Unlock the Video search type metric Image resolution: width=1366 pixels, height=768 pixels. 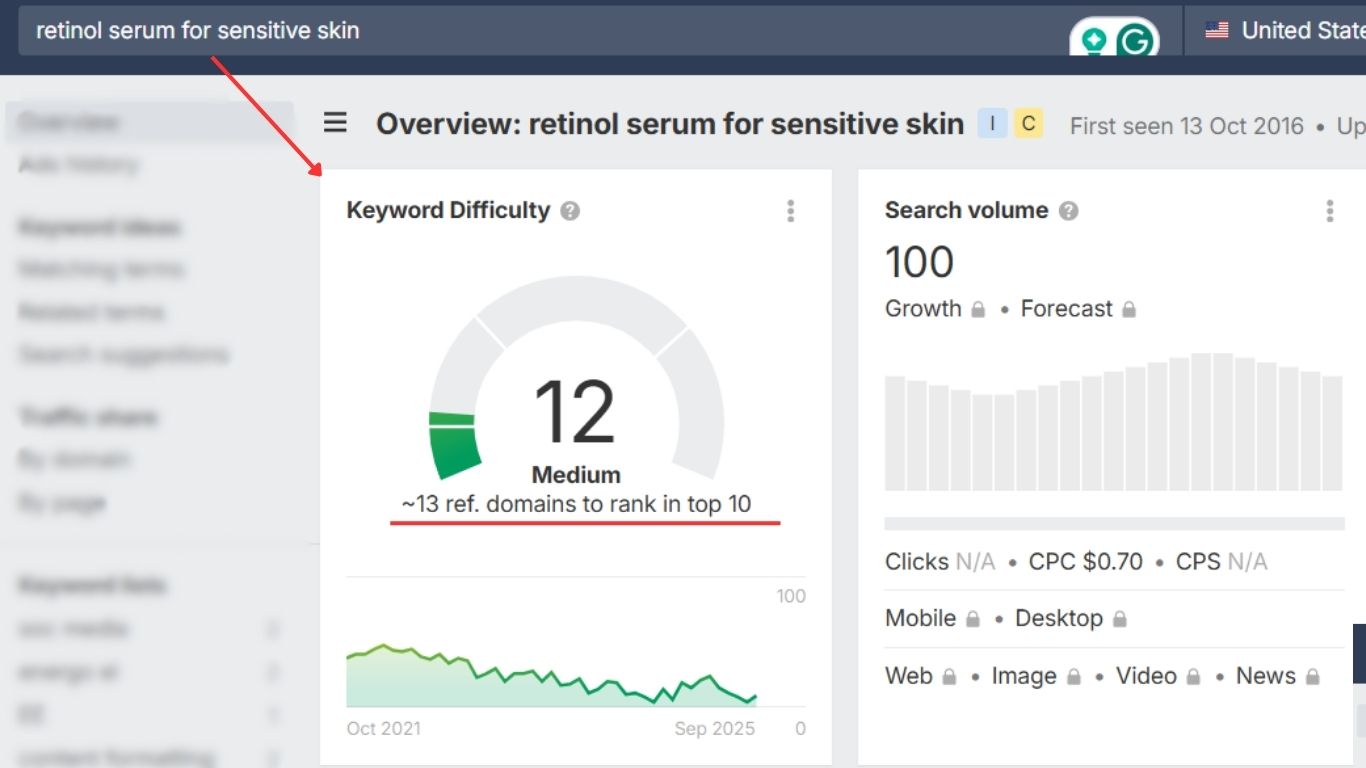[1190, 676]
